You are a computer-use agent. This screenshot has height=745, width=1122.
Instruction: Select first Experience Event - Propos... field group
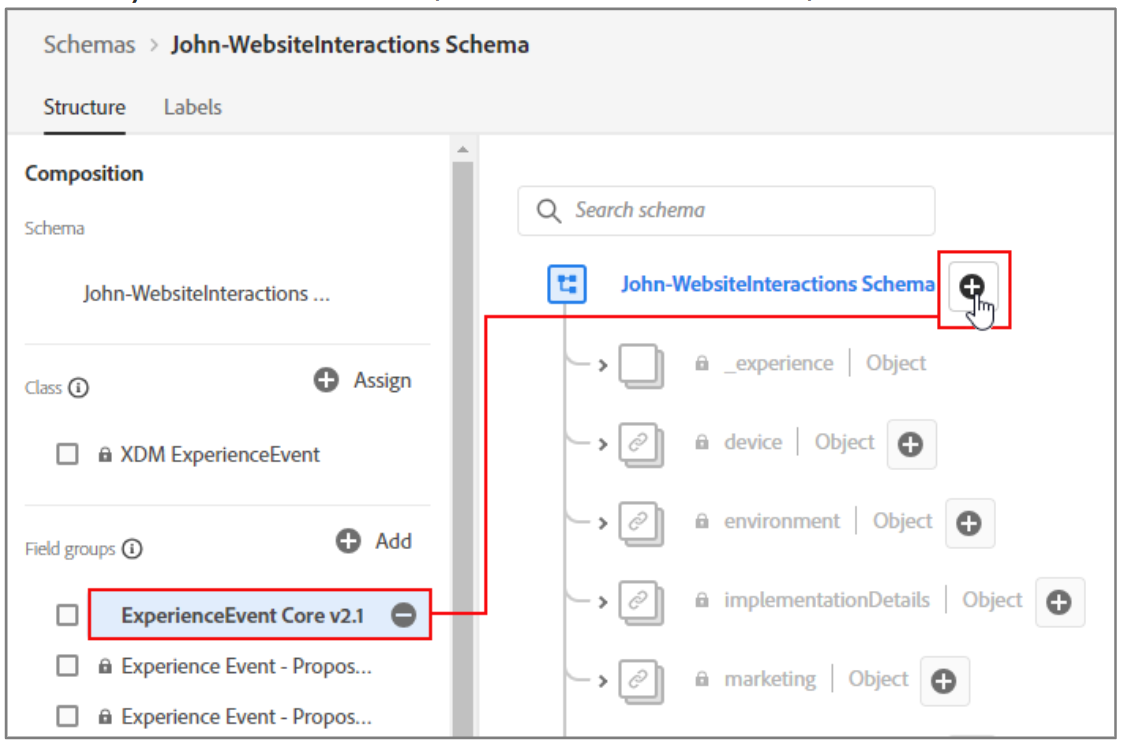[x=246, y=666]
